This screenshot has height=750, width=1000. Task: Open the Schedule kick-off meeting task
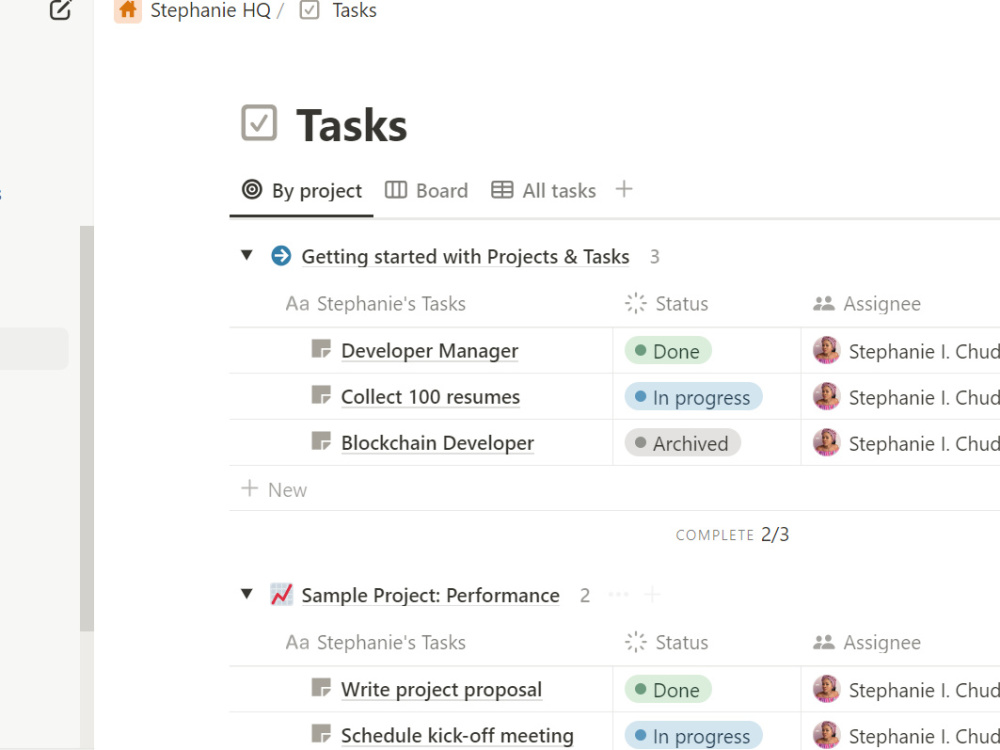457,735
